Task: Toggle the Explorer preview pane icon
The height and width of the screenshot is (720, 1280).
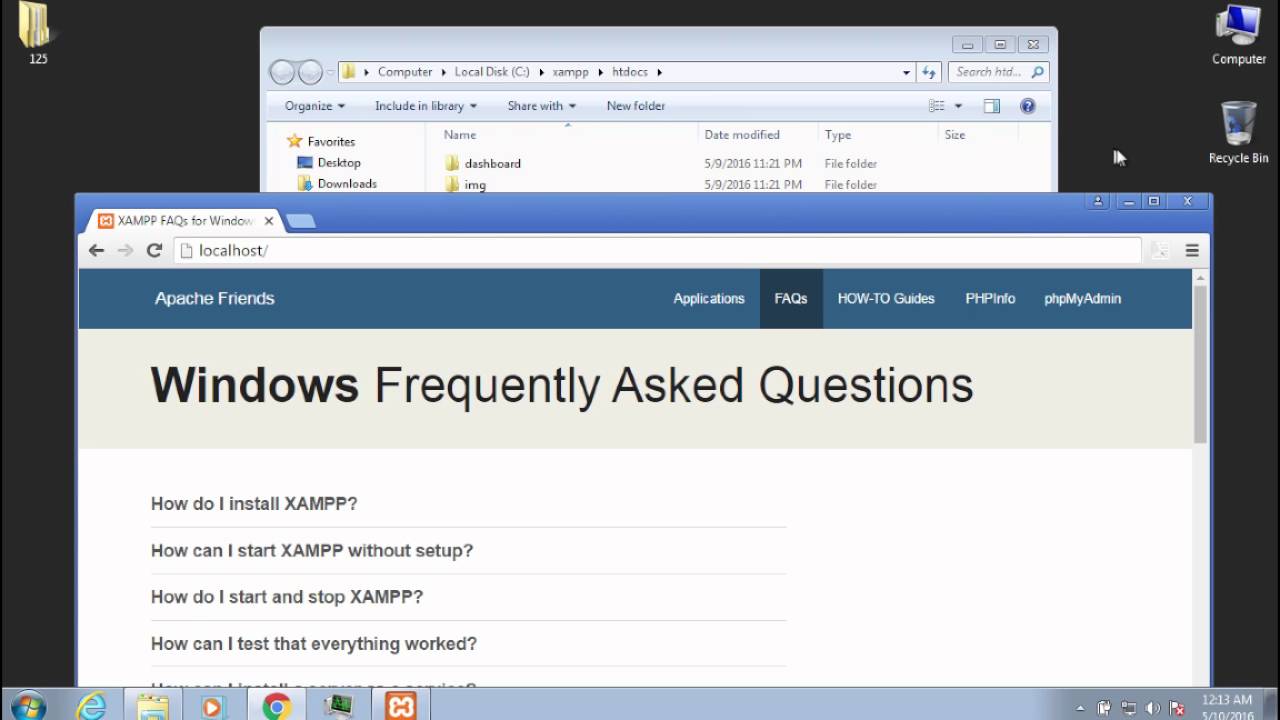Action: tap(991, 106)
